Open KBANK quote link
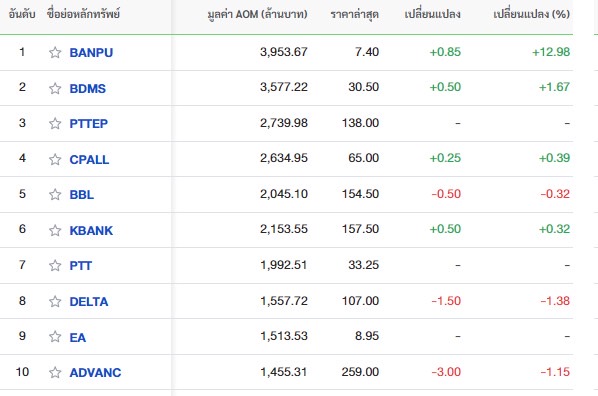 (x=91, y=230)
